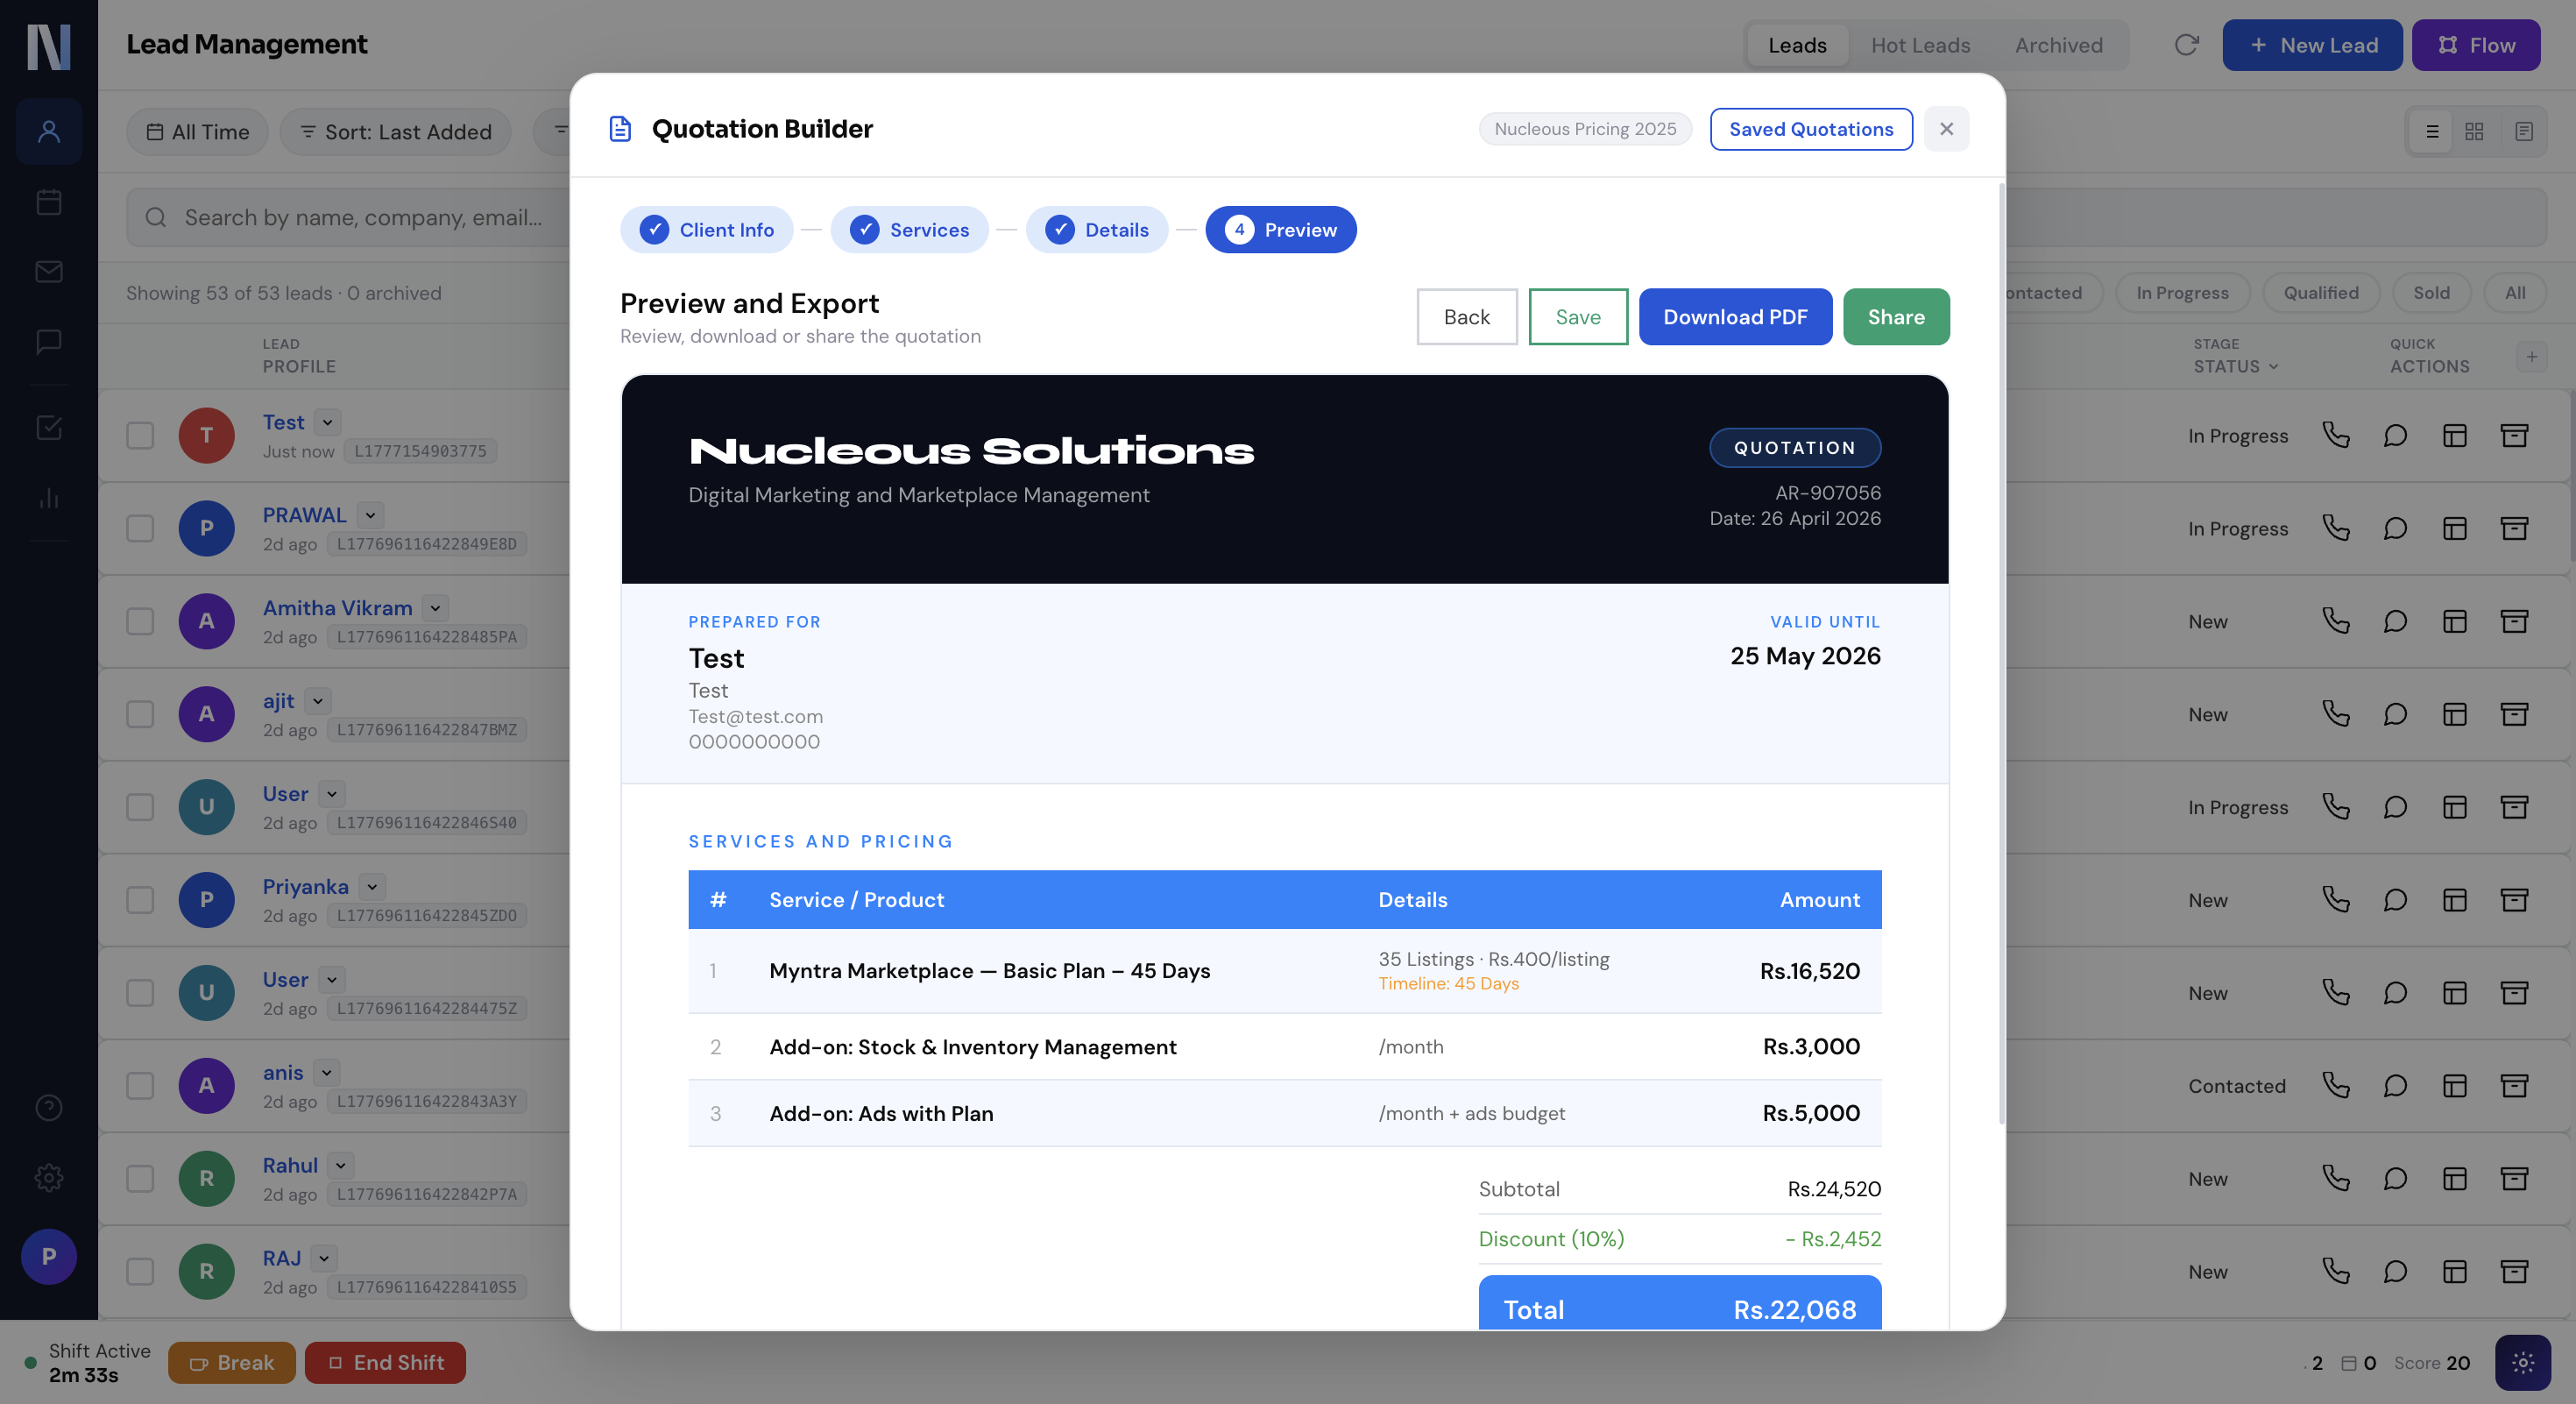2576x1404 pixels.
Task: Open the help icon in the sidebar
Action: (48, 1107)
